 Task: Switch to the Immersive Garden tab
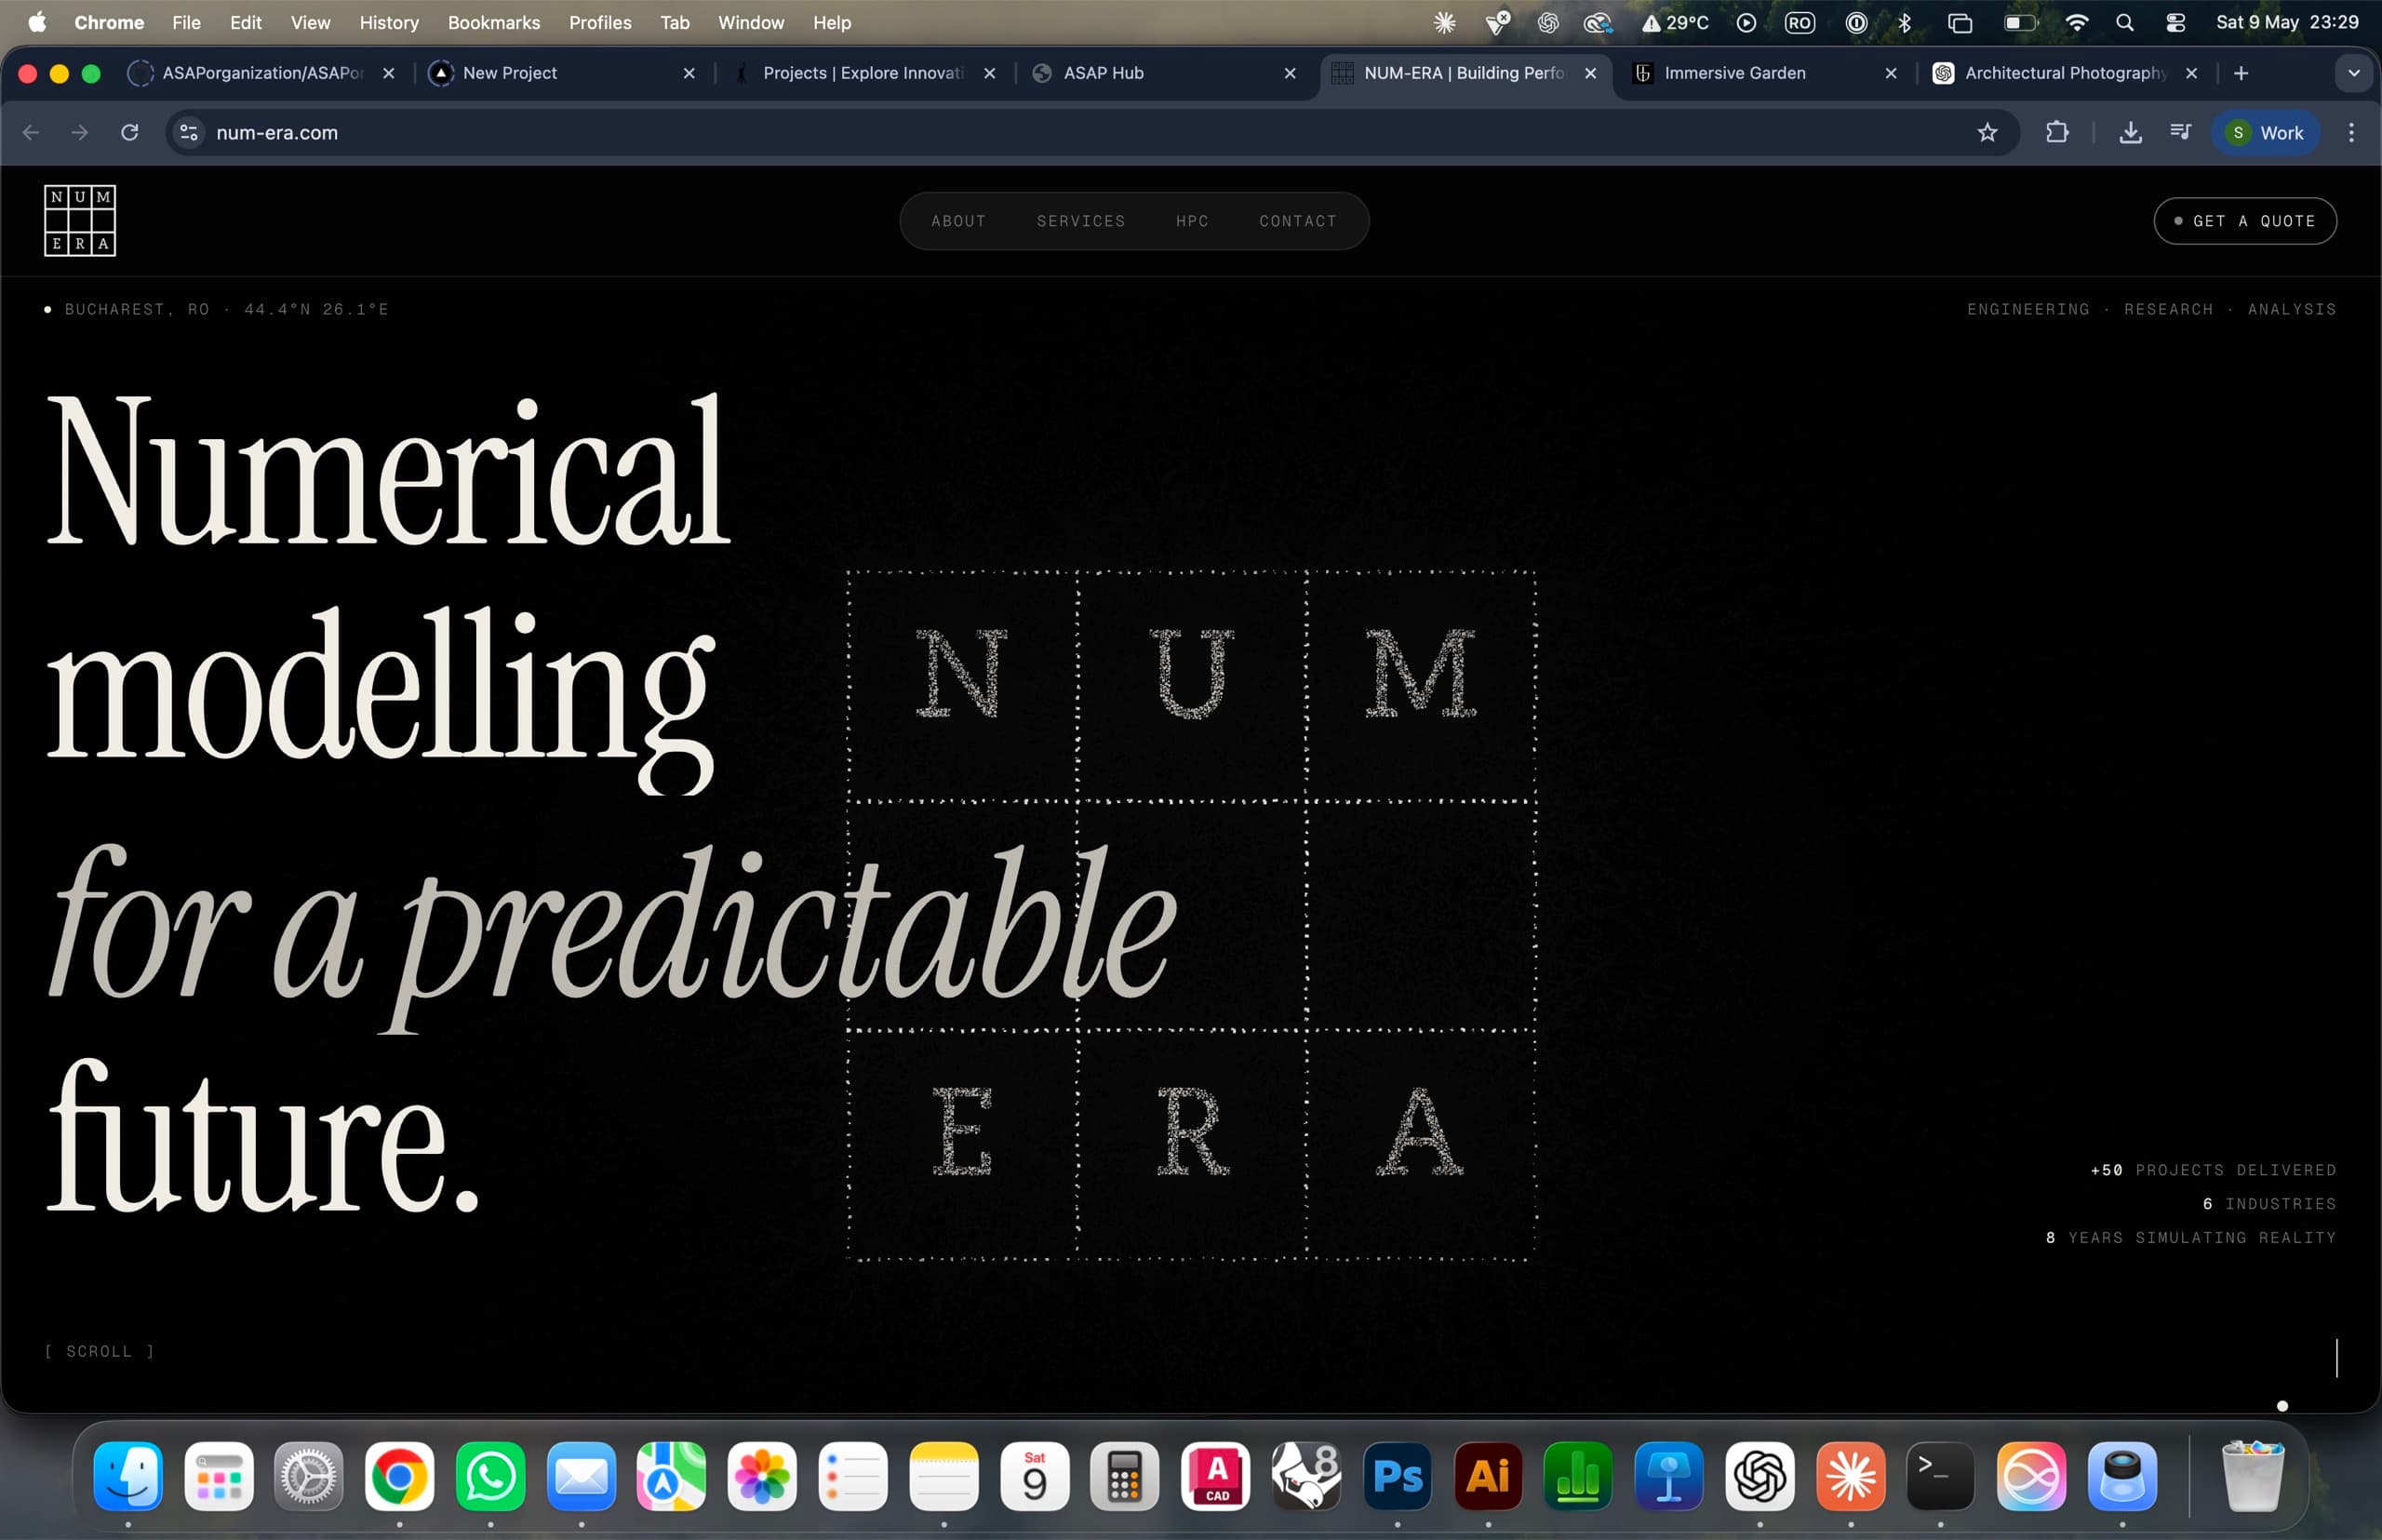click(1766, 73)
